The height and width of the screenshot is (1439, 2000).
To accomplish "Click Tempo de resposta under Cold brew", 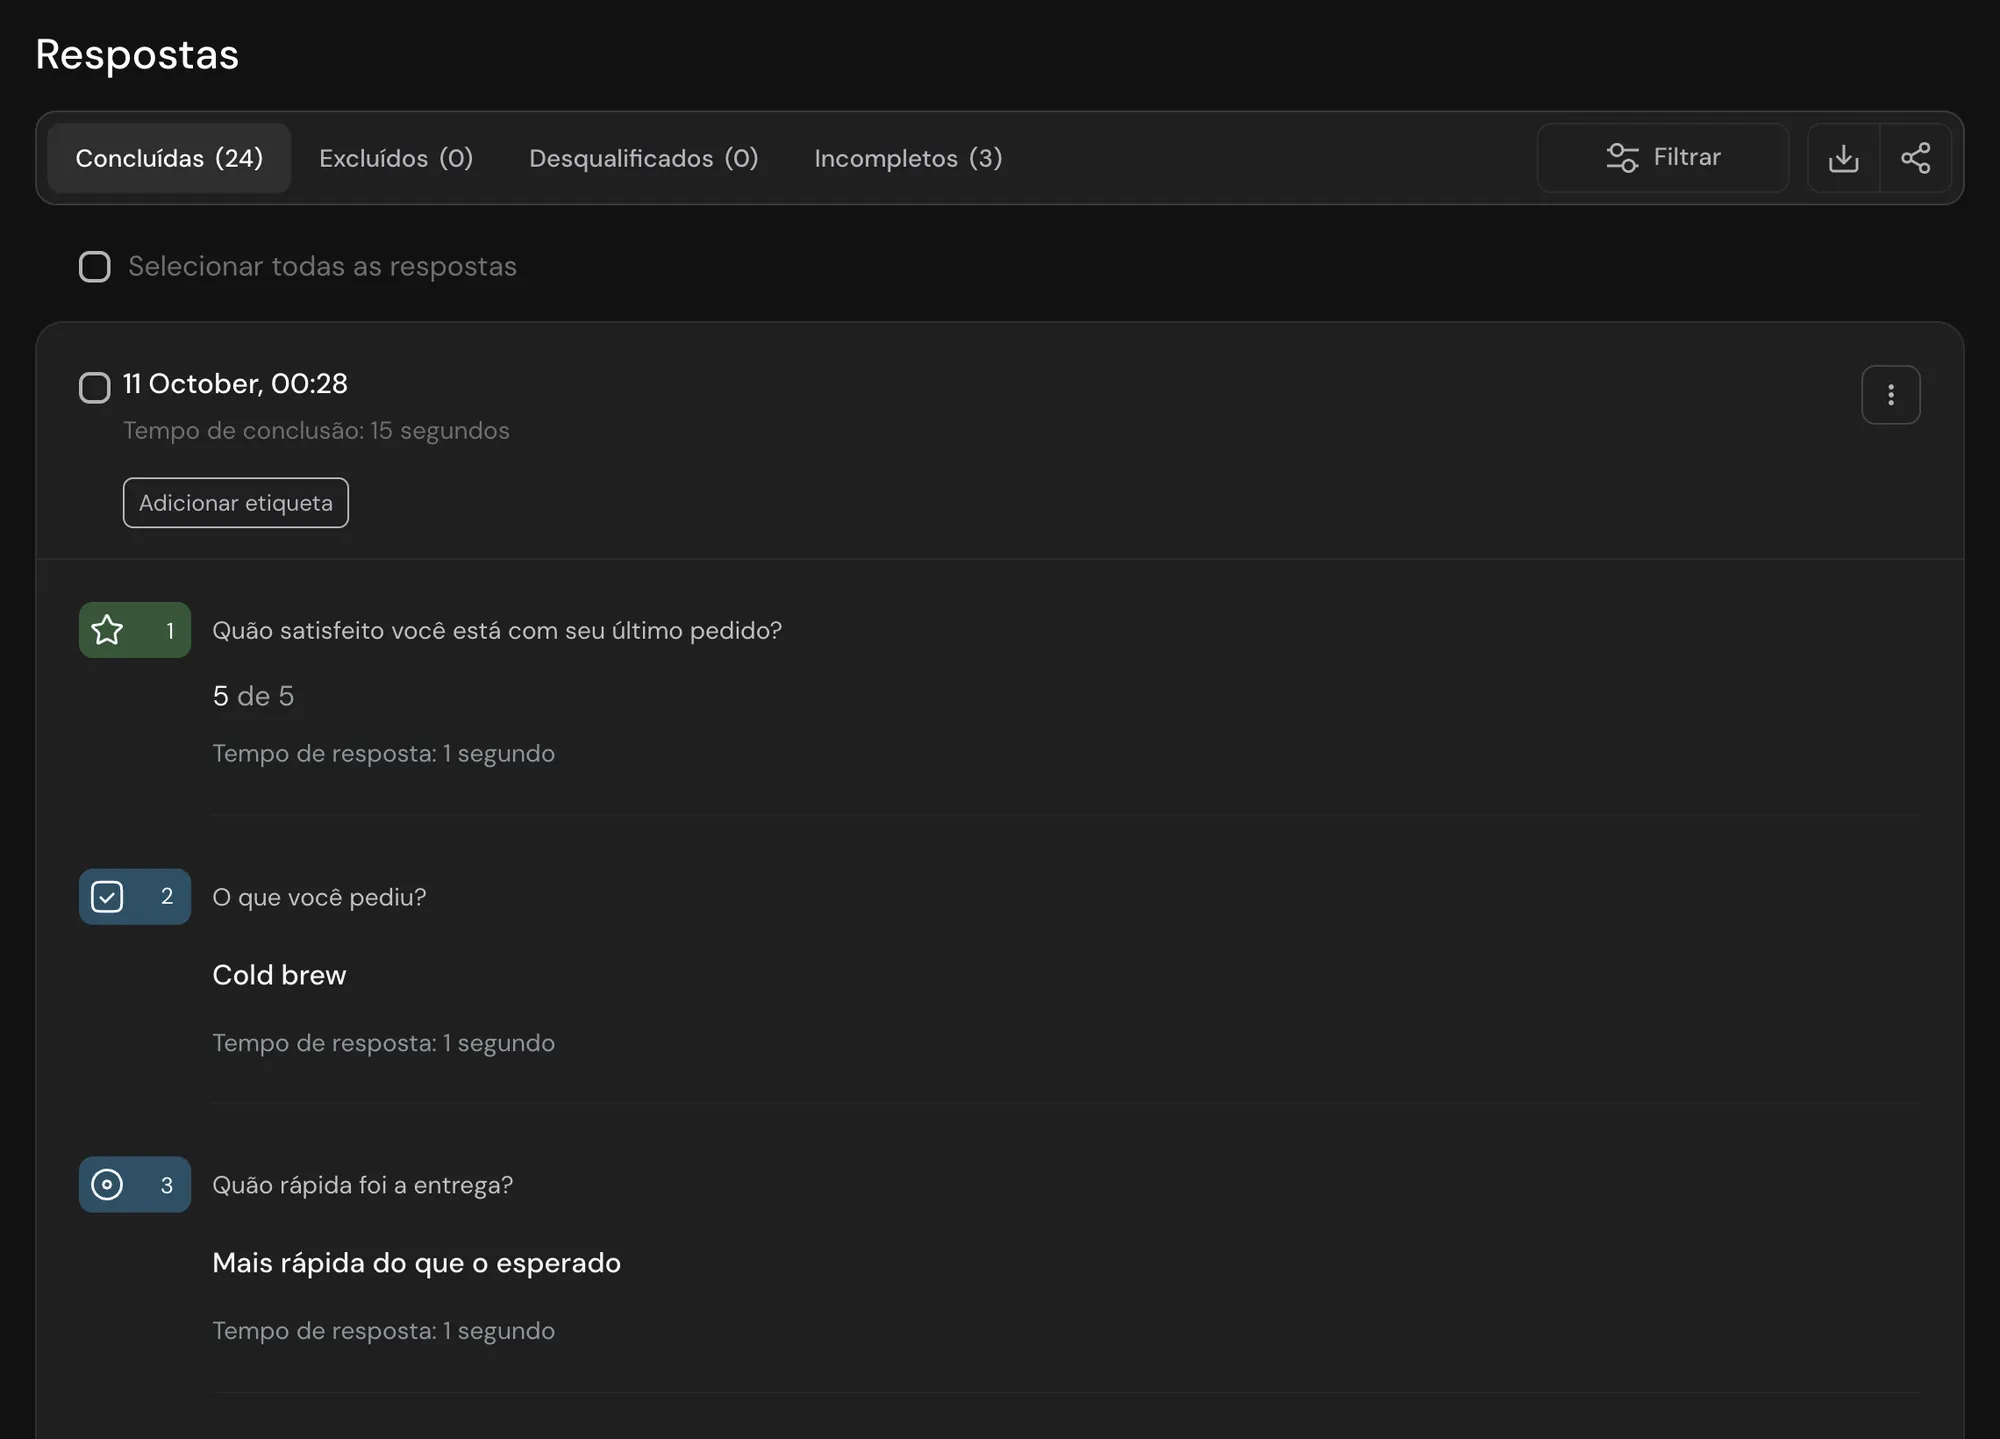I will point(383,1043).
